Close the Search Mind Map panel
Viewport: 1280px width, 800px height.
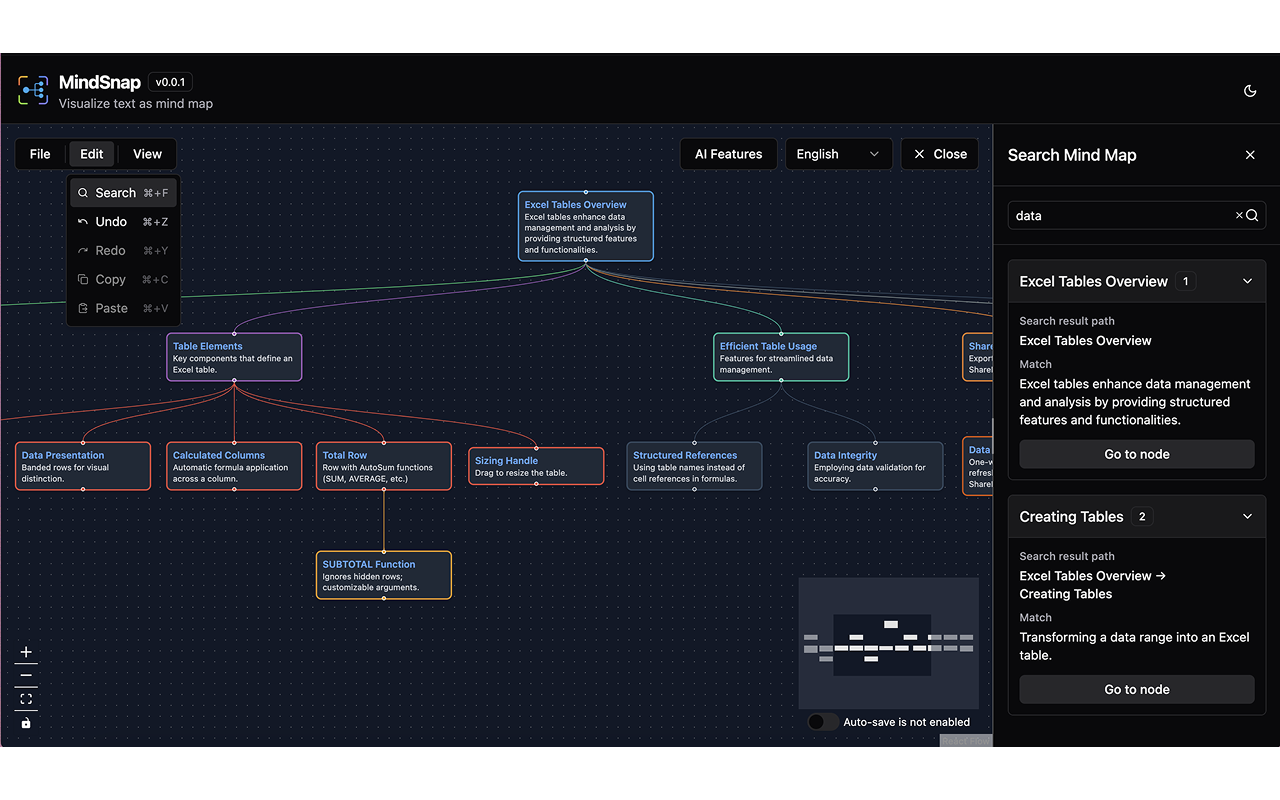coord(1250,155)
